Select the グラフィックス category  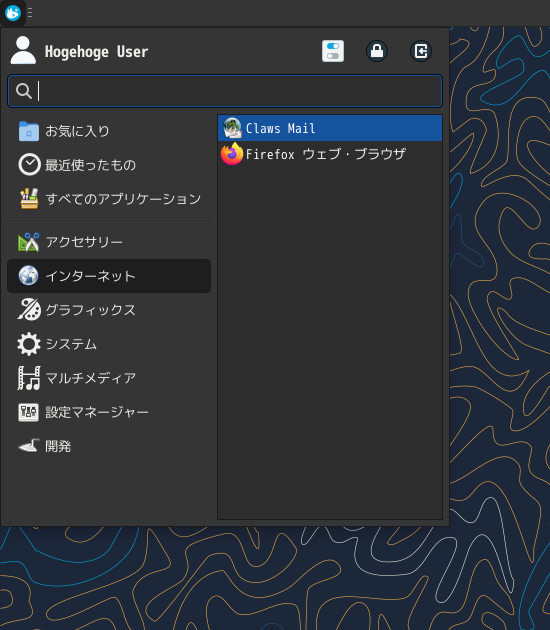tap(109, 310)
